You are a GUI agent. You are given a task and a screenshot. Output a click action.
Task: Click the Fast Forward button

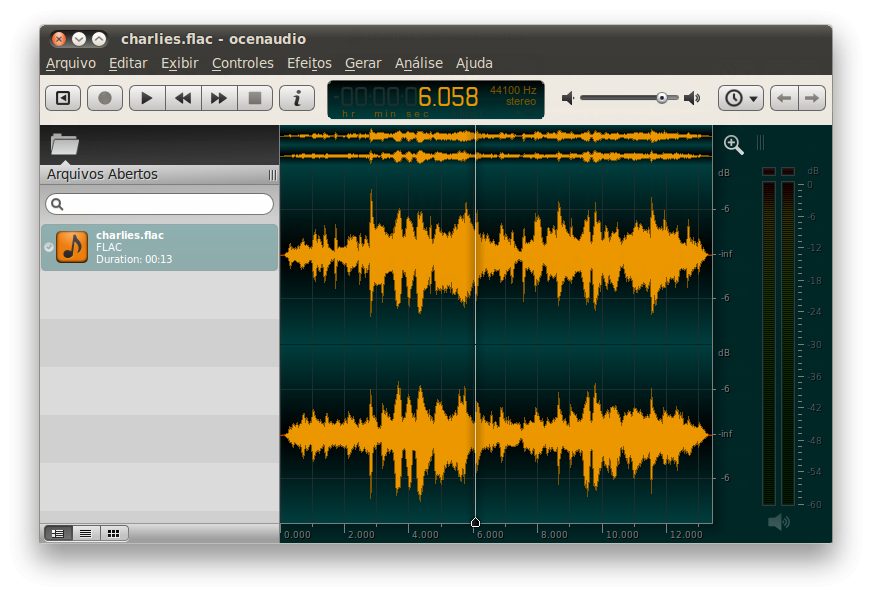(219, 98)
